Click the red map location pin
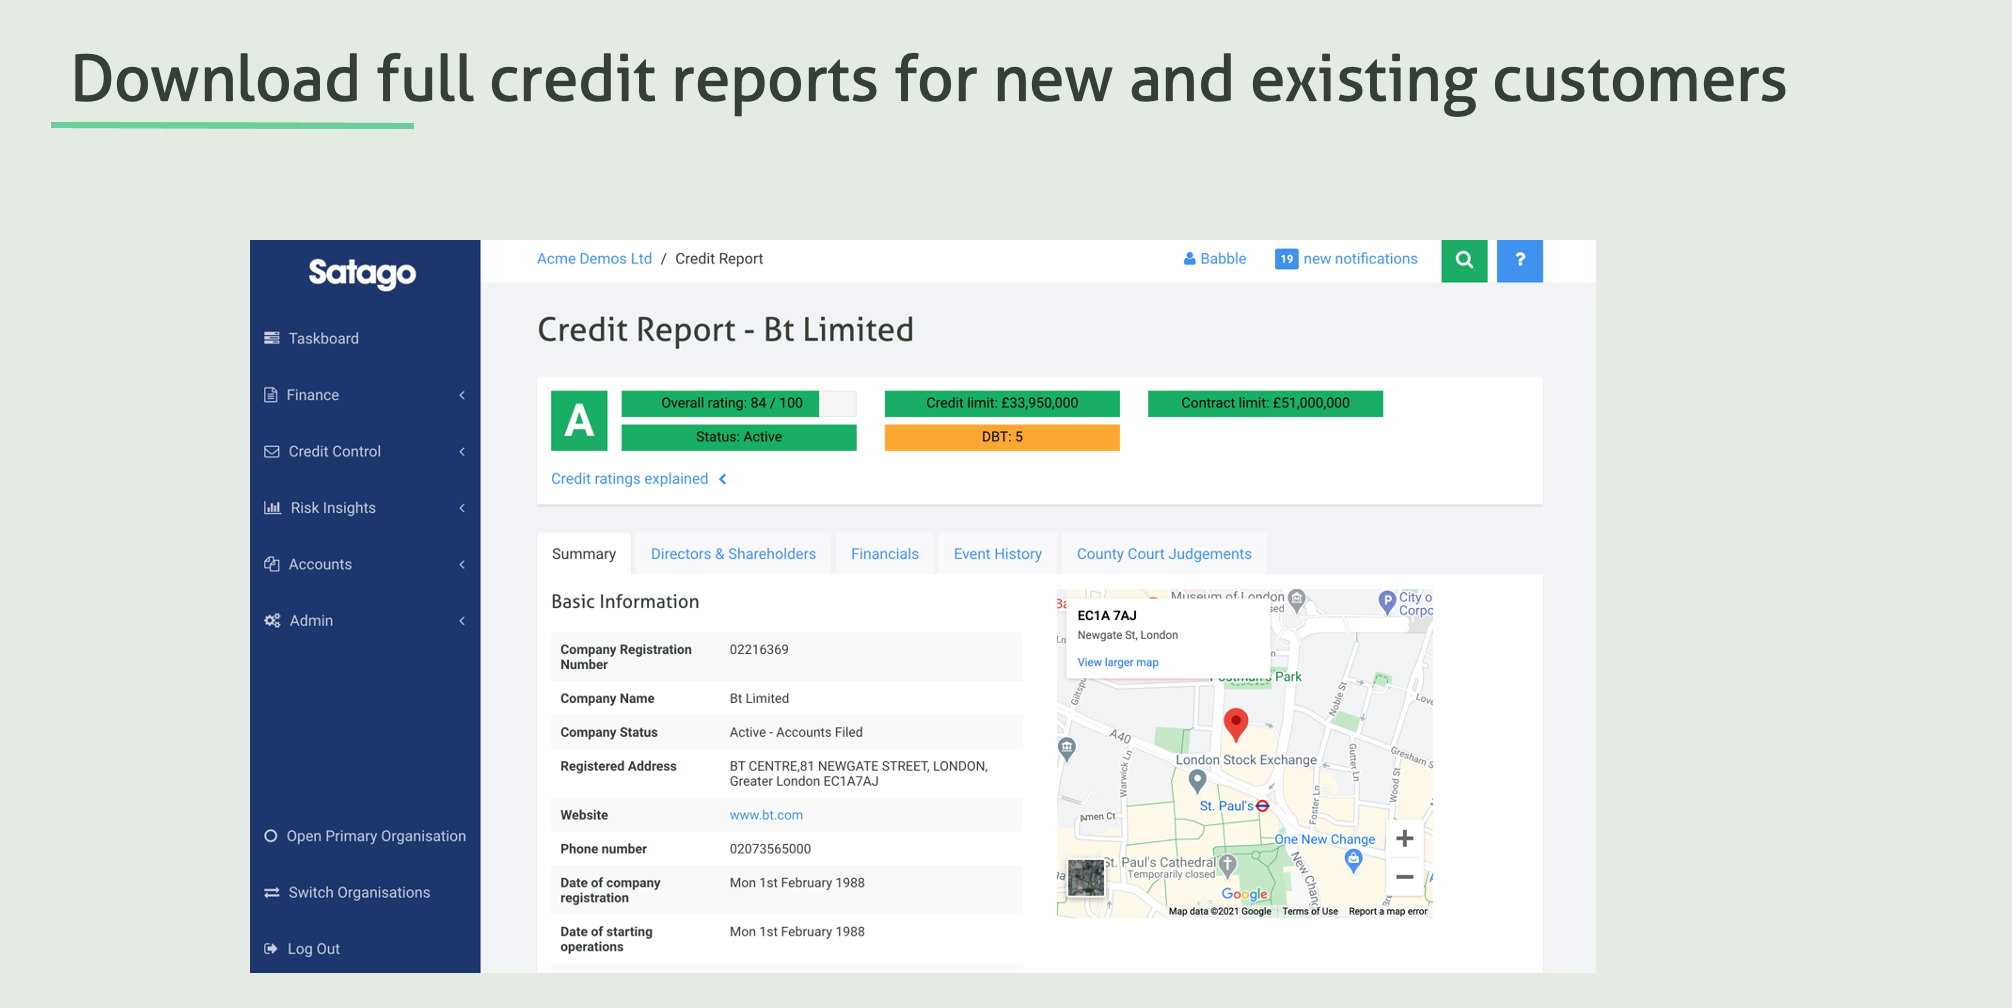Image resolution: width=2012 pixels, height=1008 pixels. click(1236, 725)
